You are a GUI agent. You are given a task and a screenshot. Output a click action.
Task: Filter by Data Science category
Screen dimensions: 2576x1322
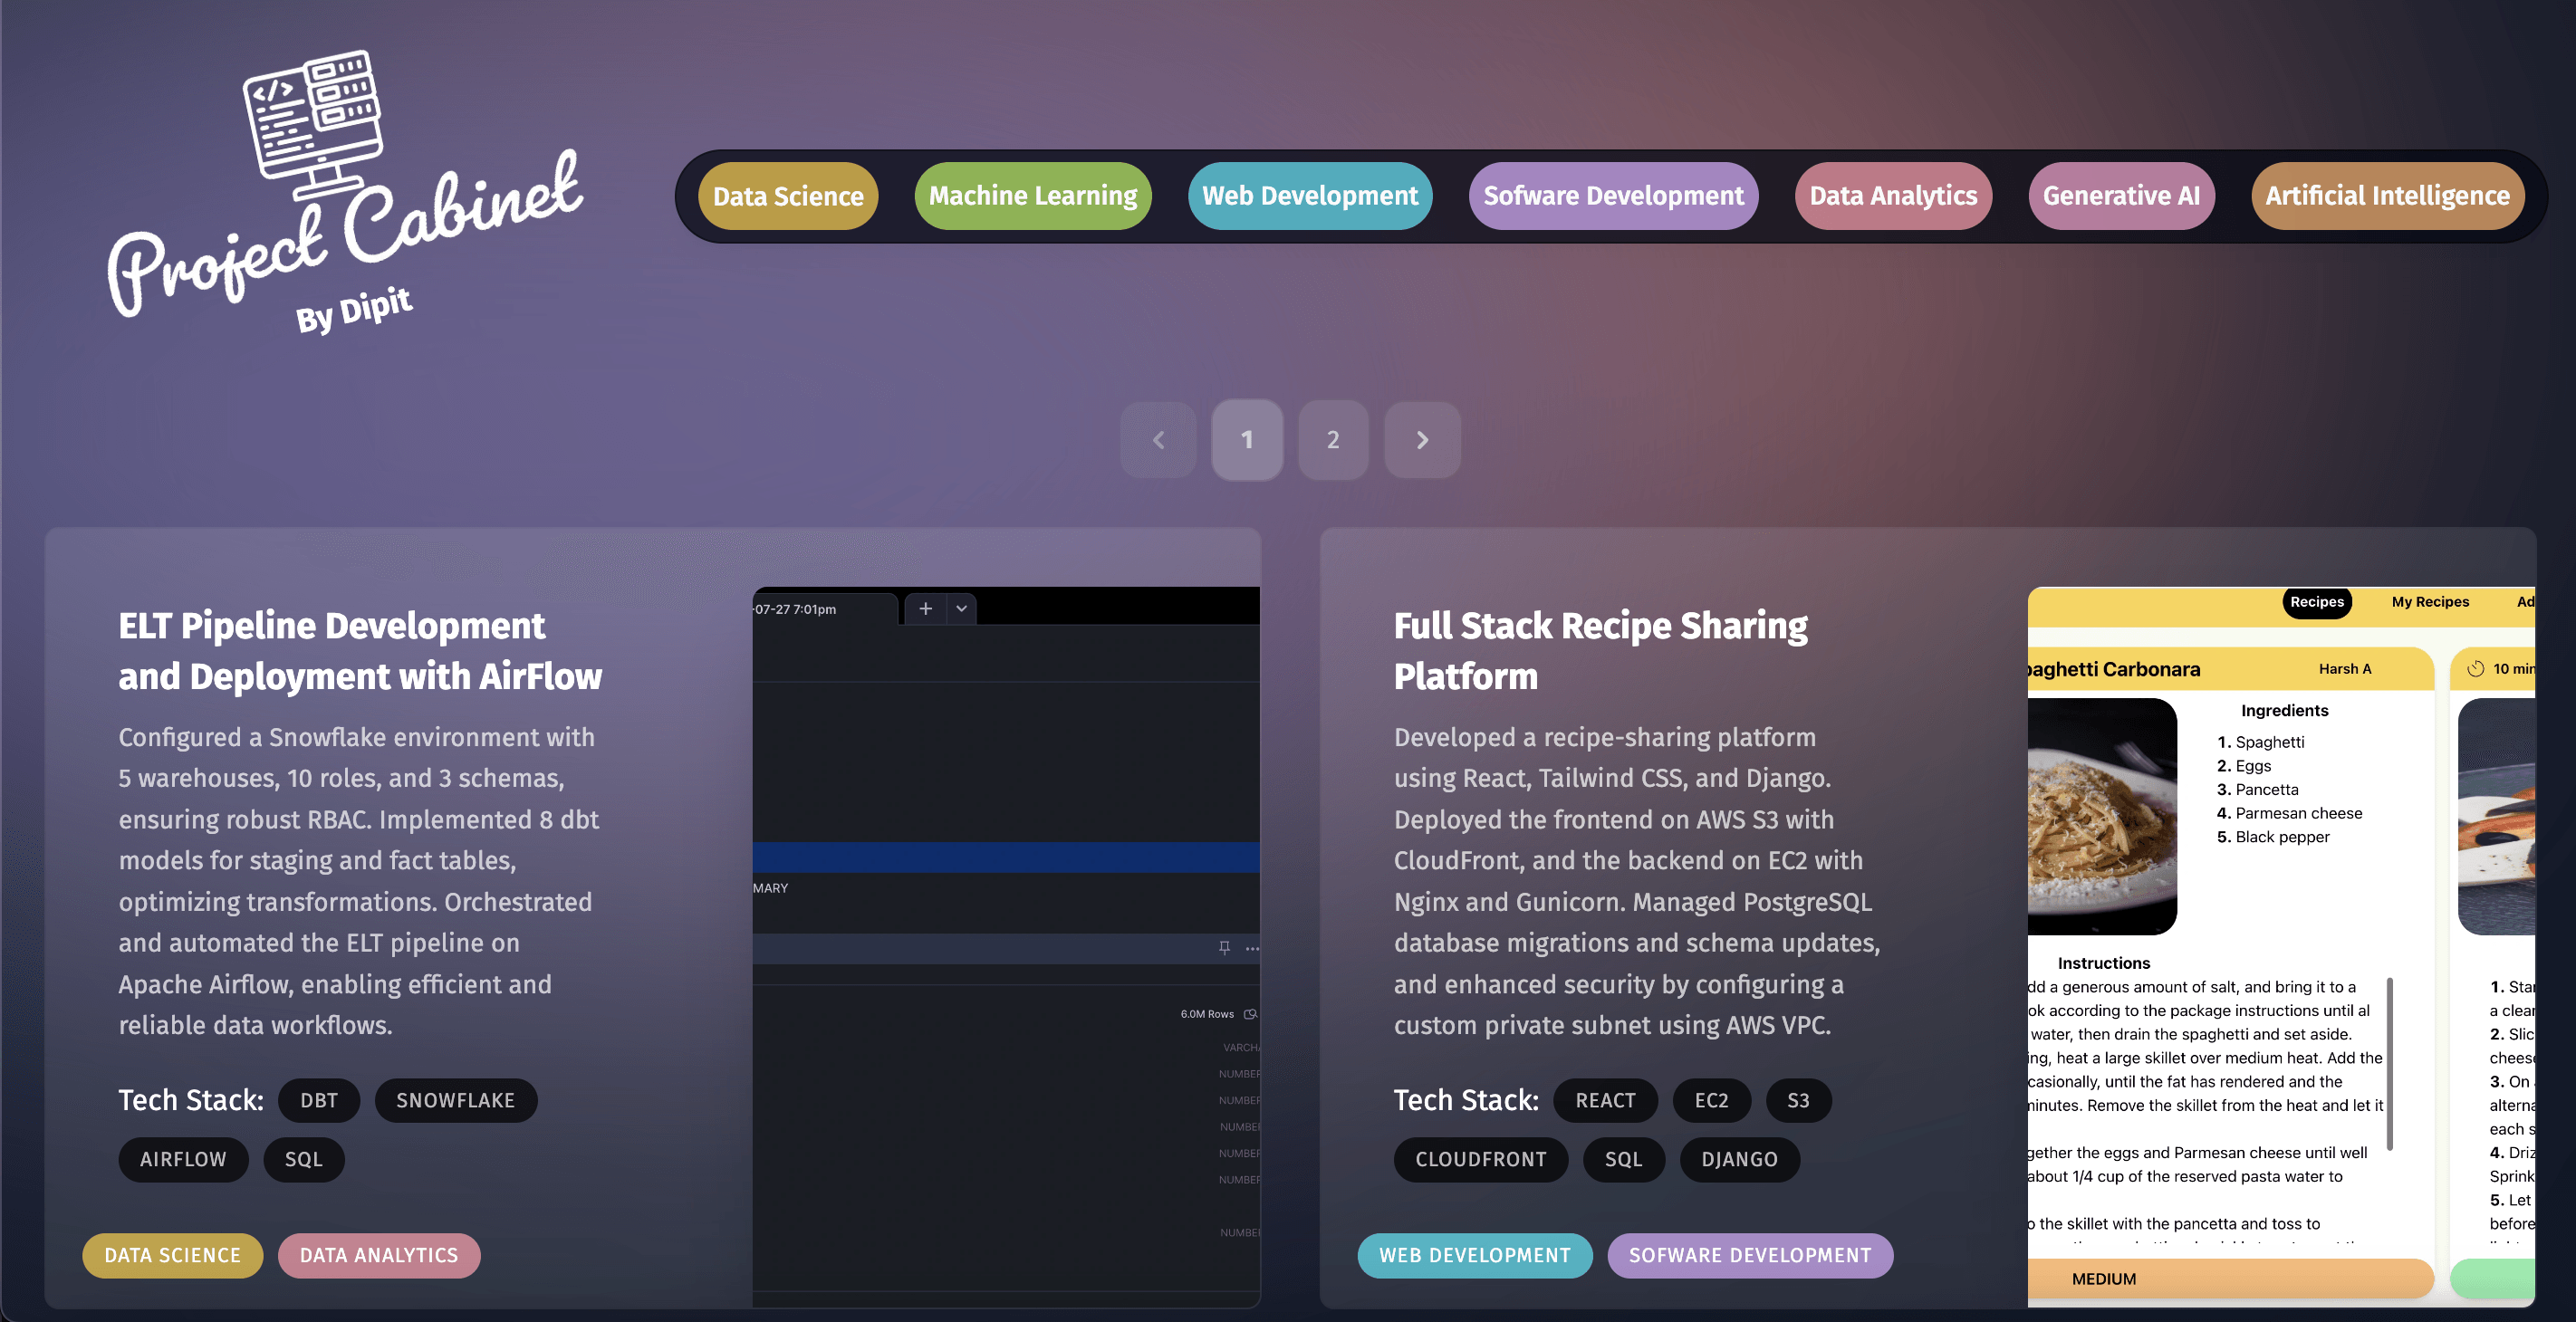[788, 196]
